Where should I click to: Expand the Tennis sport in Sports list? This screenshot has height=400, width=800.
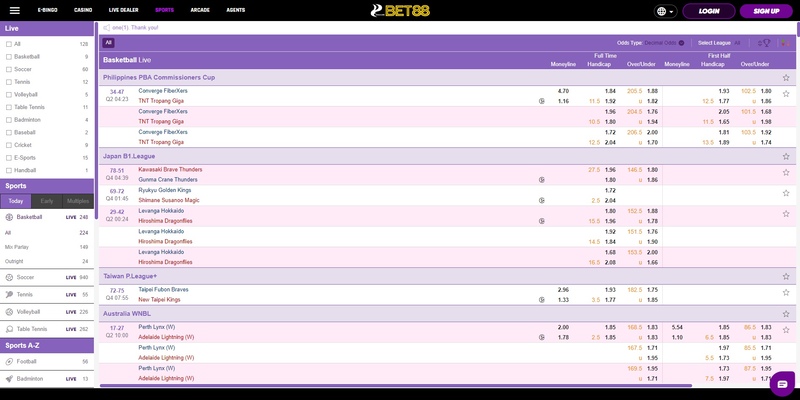47,294
